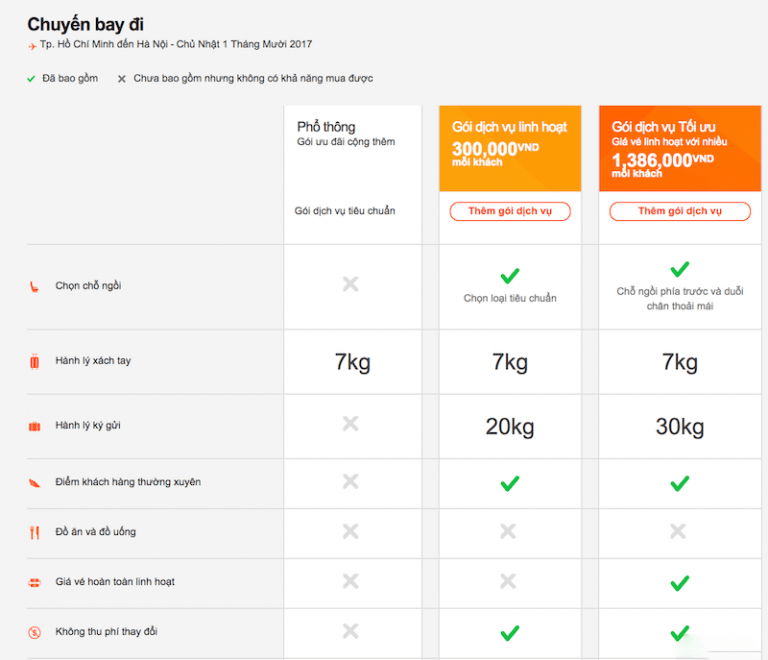768x660 pixels.
Task: Click the Chọn loại tiêu chuẩn seat checkmark
Action: coord(510,275)
